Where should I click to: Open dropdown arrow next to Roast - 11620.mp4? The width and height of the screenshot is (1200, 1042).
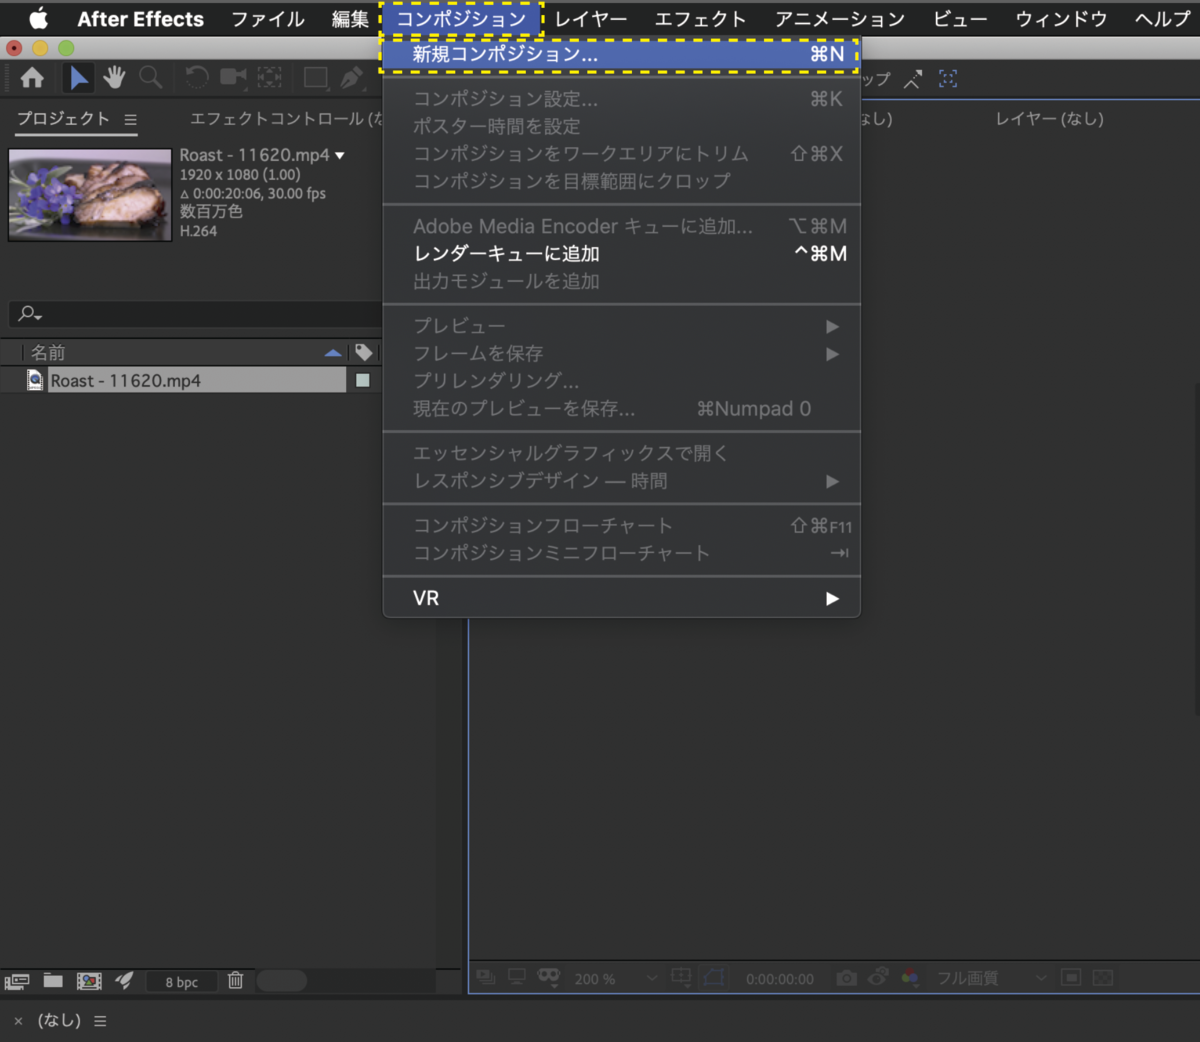[340, 155]
